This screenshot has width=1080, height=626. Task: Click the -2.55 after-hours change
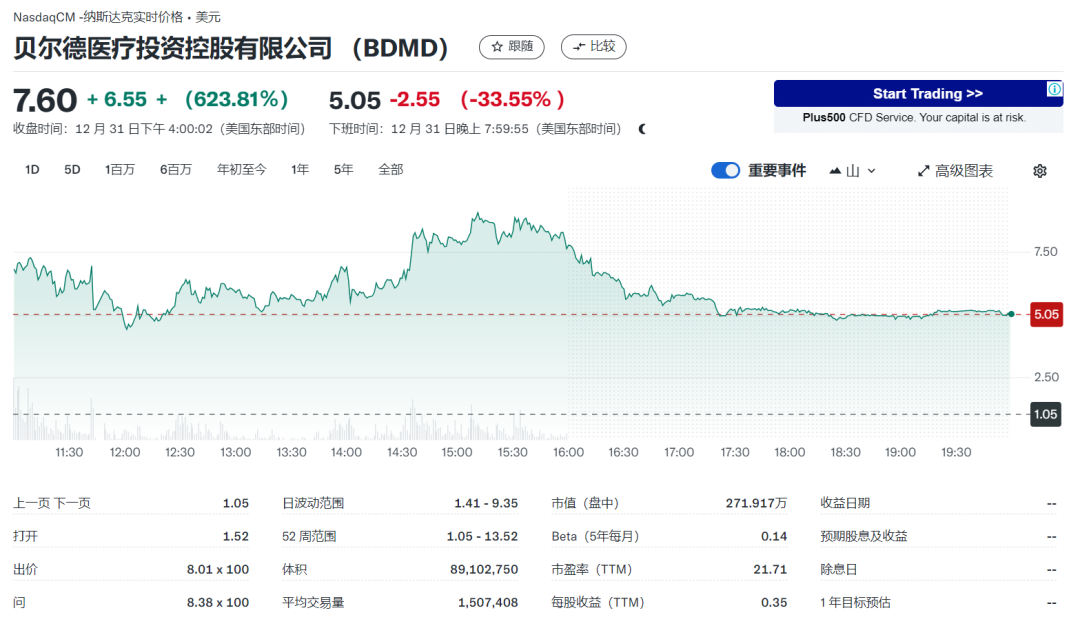point(415,99)
